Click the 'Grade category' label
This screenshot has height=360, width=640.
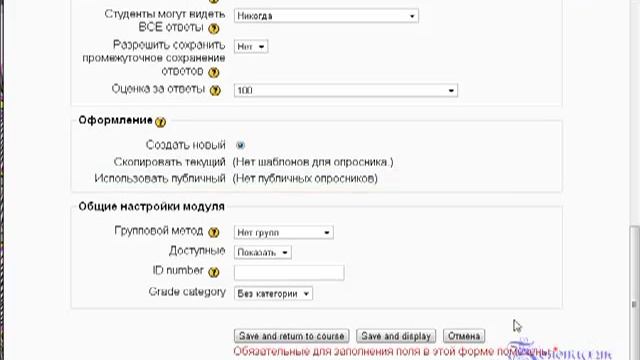[187, 292]
